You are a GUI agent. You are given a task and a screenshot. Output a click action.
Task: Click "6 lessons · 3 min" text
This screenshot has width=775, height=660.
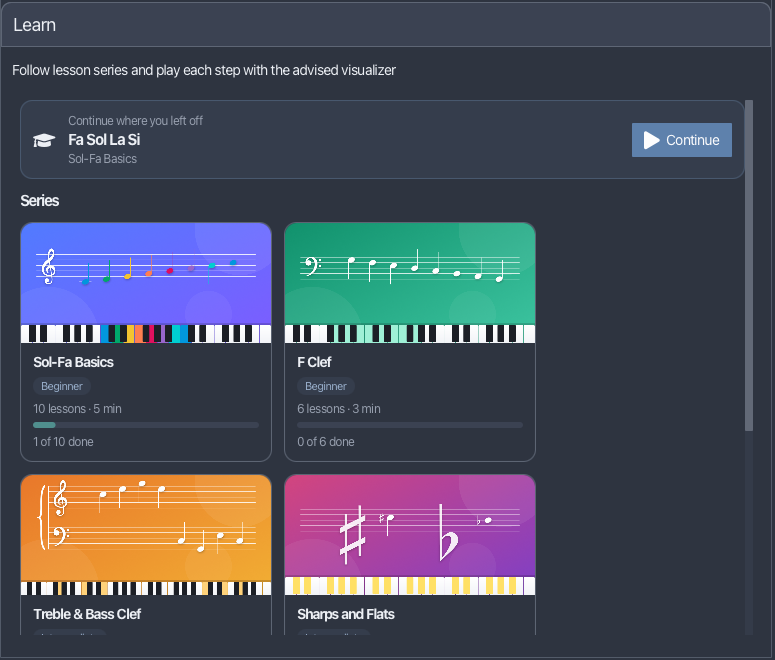click(x=339, y=409)
